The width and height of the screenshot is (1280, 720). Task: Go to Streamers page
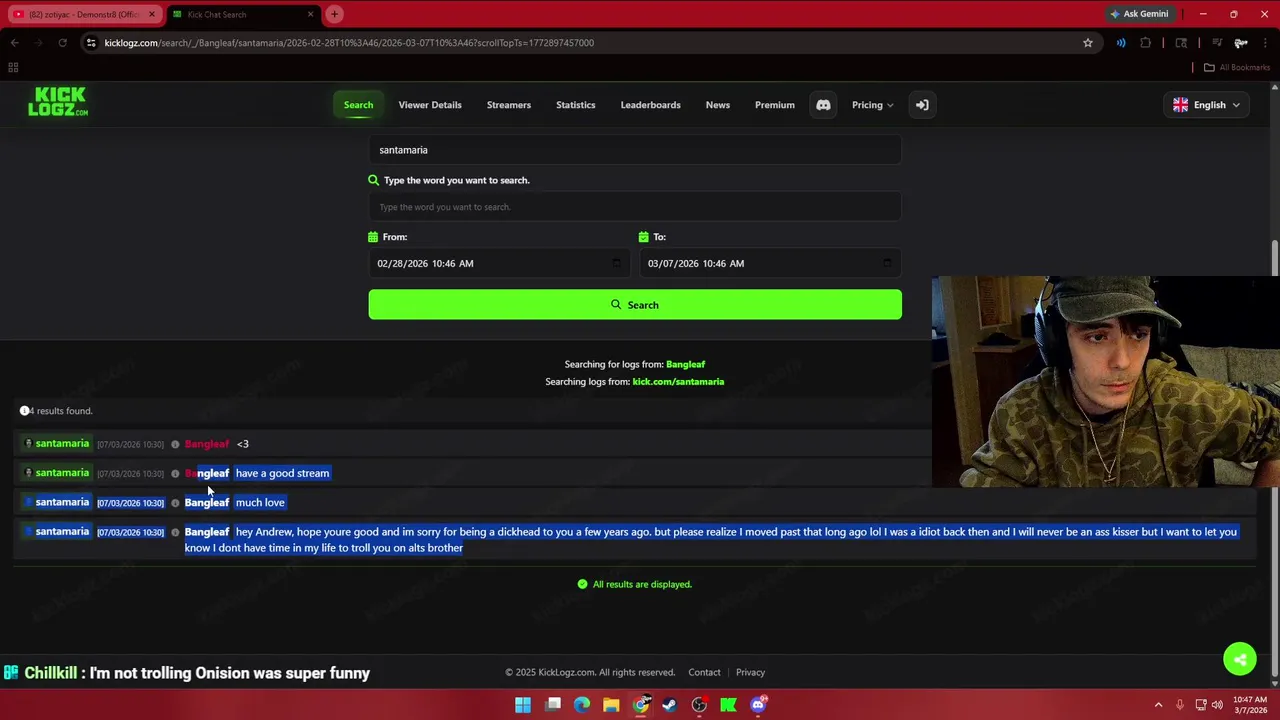coord(509,105)
